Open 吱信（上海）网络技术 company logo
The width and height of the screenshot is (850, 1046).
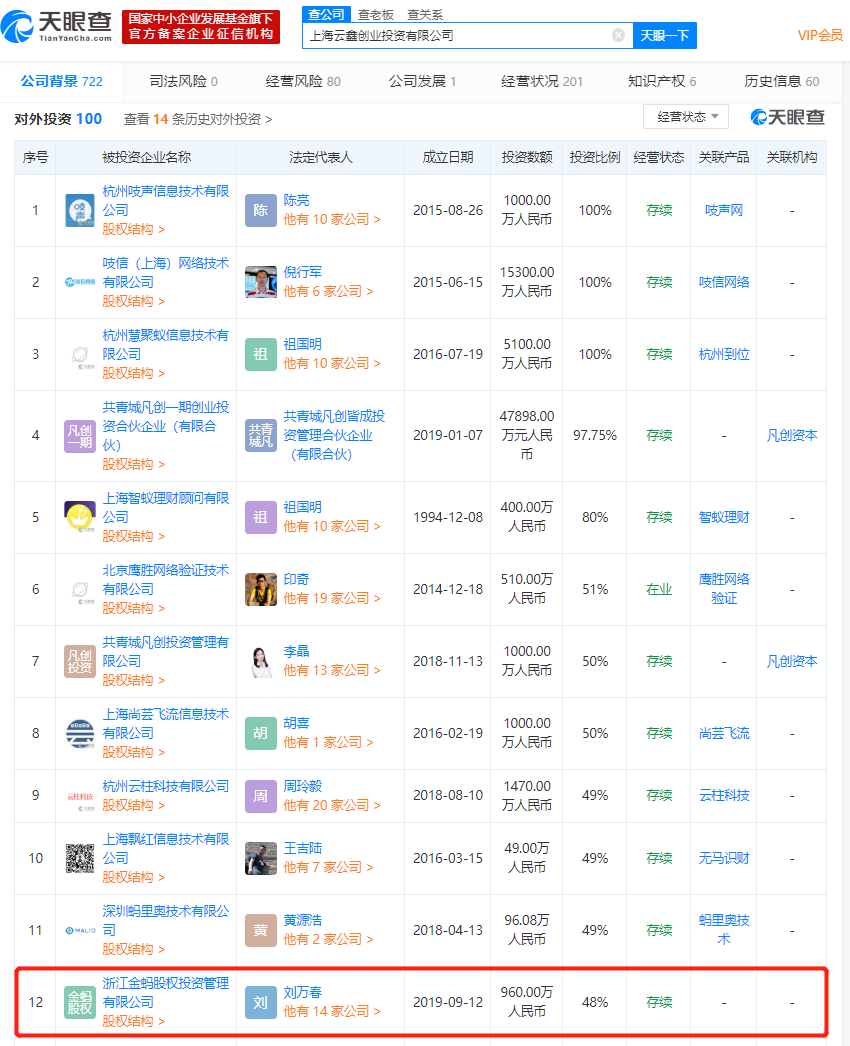pyautogui.click(x=80, y=282)
